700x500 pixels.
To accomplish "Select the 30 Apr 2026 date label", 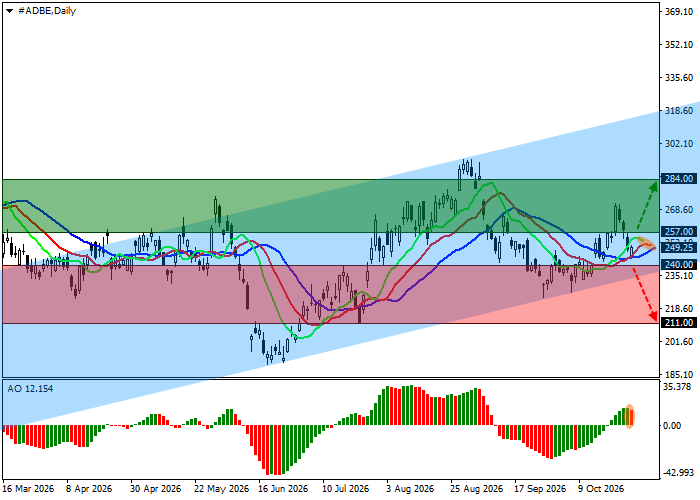I will pos(155,489).
